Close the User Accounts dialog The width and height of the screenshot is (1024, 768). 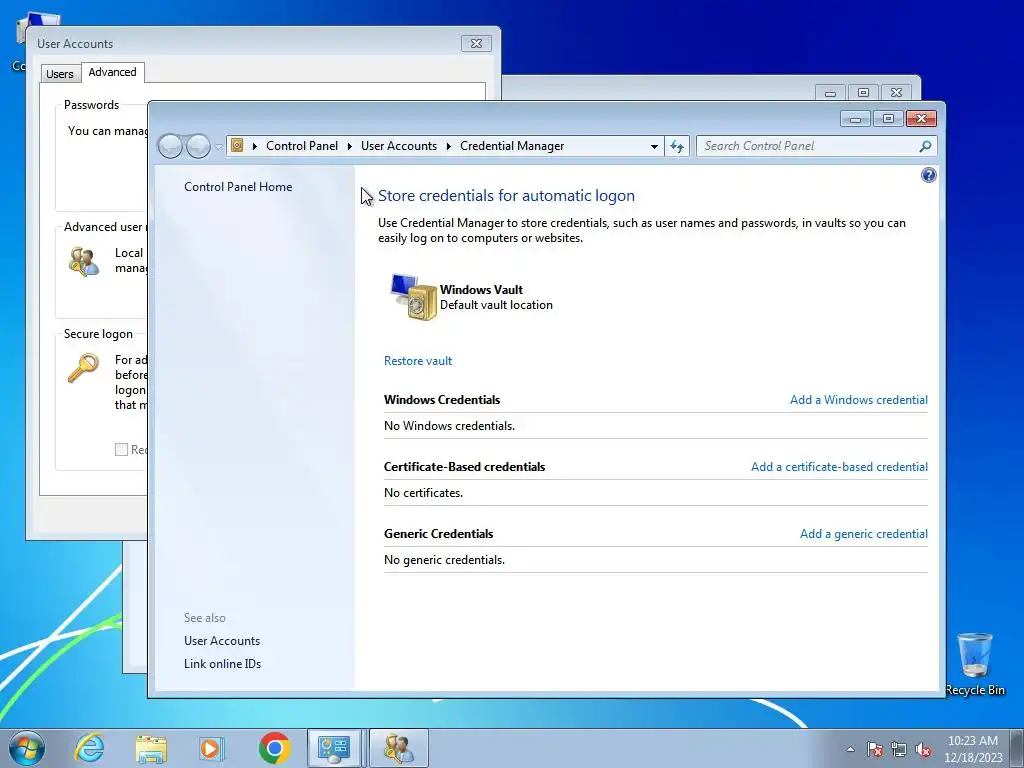476,44
